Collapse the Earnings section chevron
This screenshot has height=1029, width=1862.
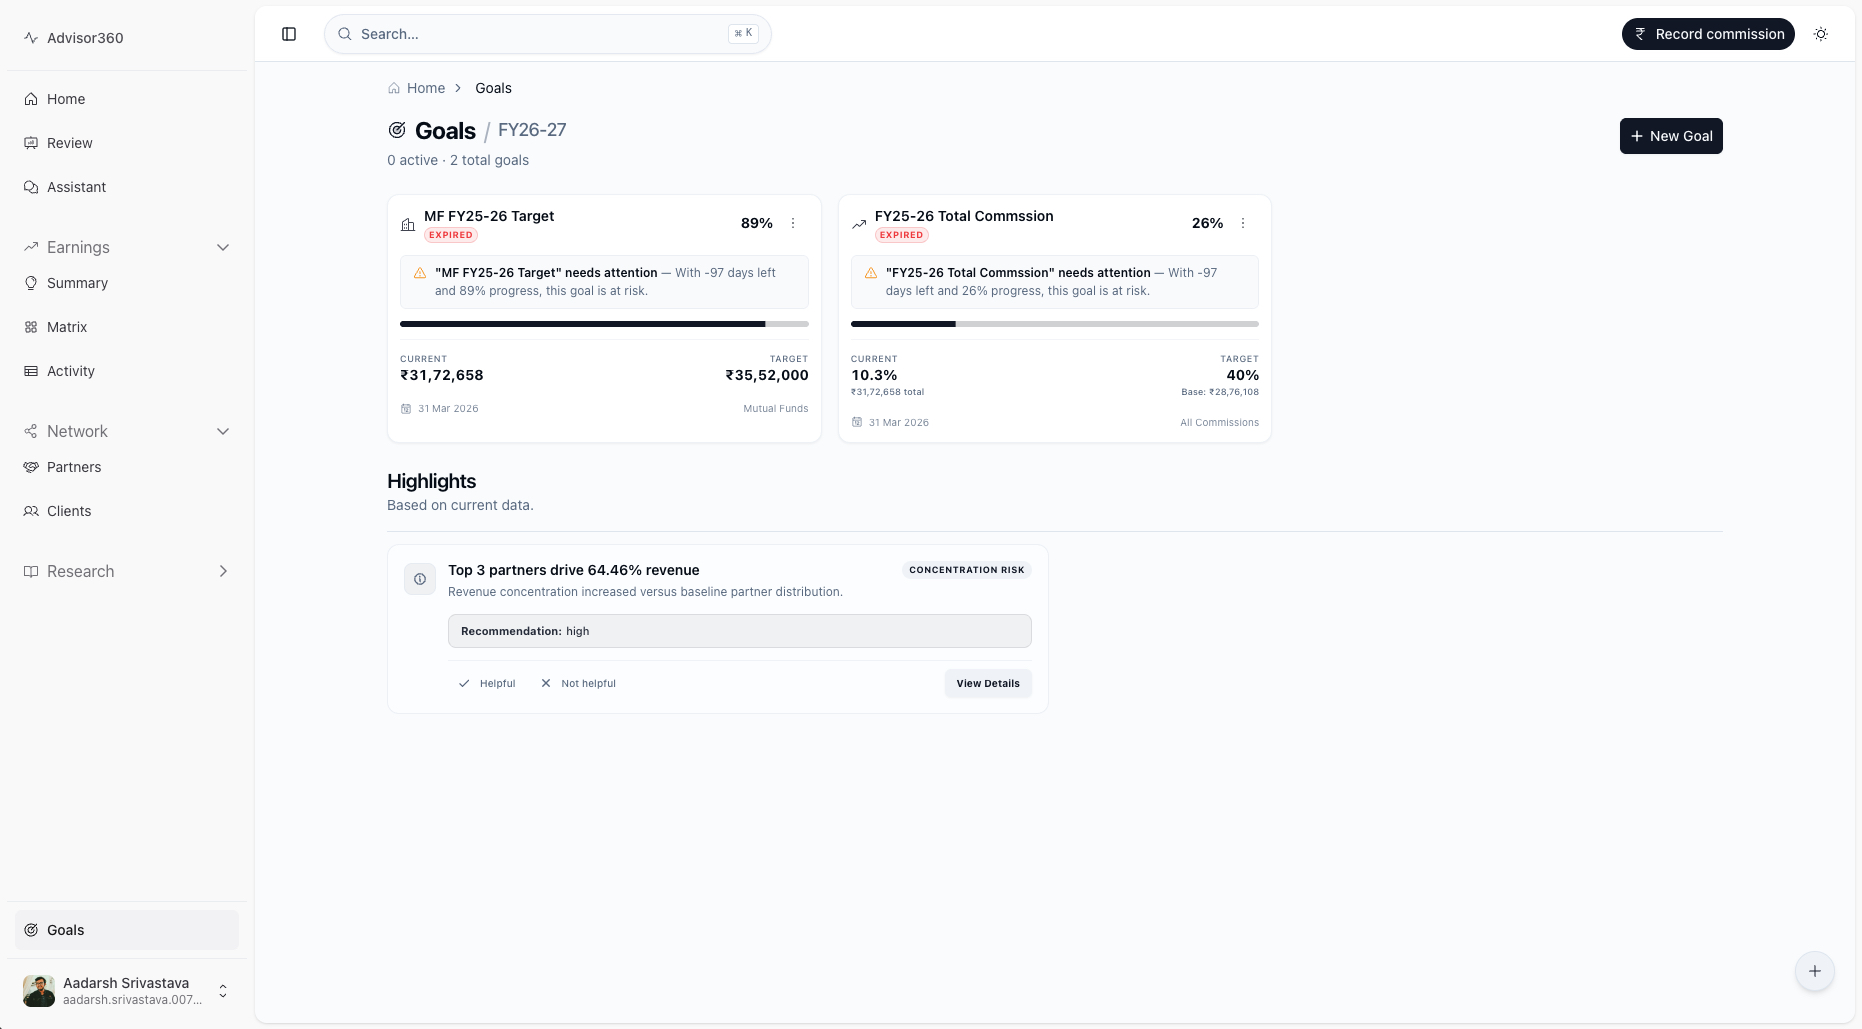coord(223,247)
